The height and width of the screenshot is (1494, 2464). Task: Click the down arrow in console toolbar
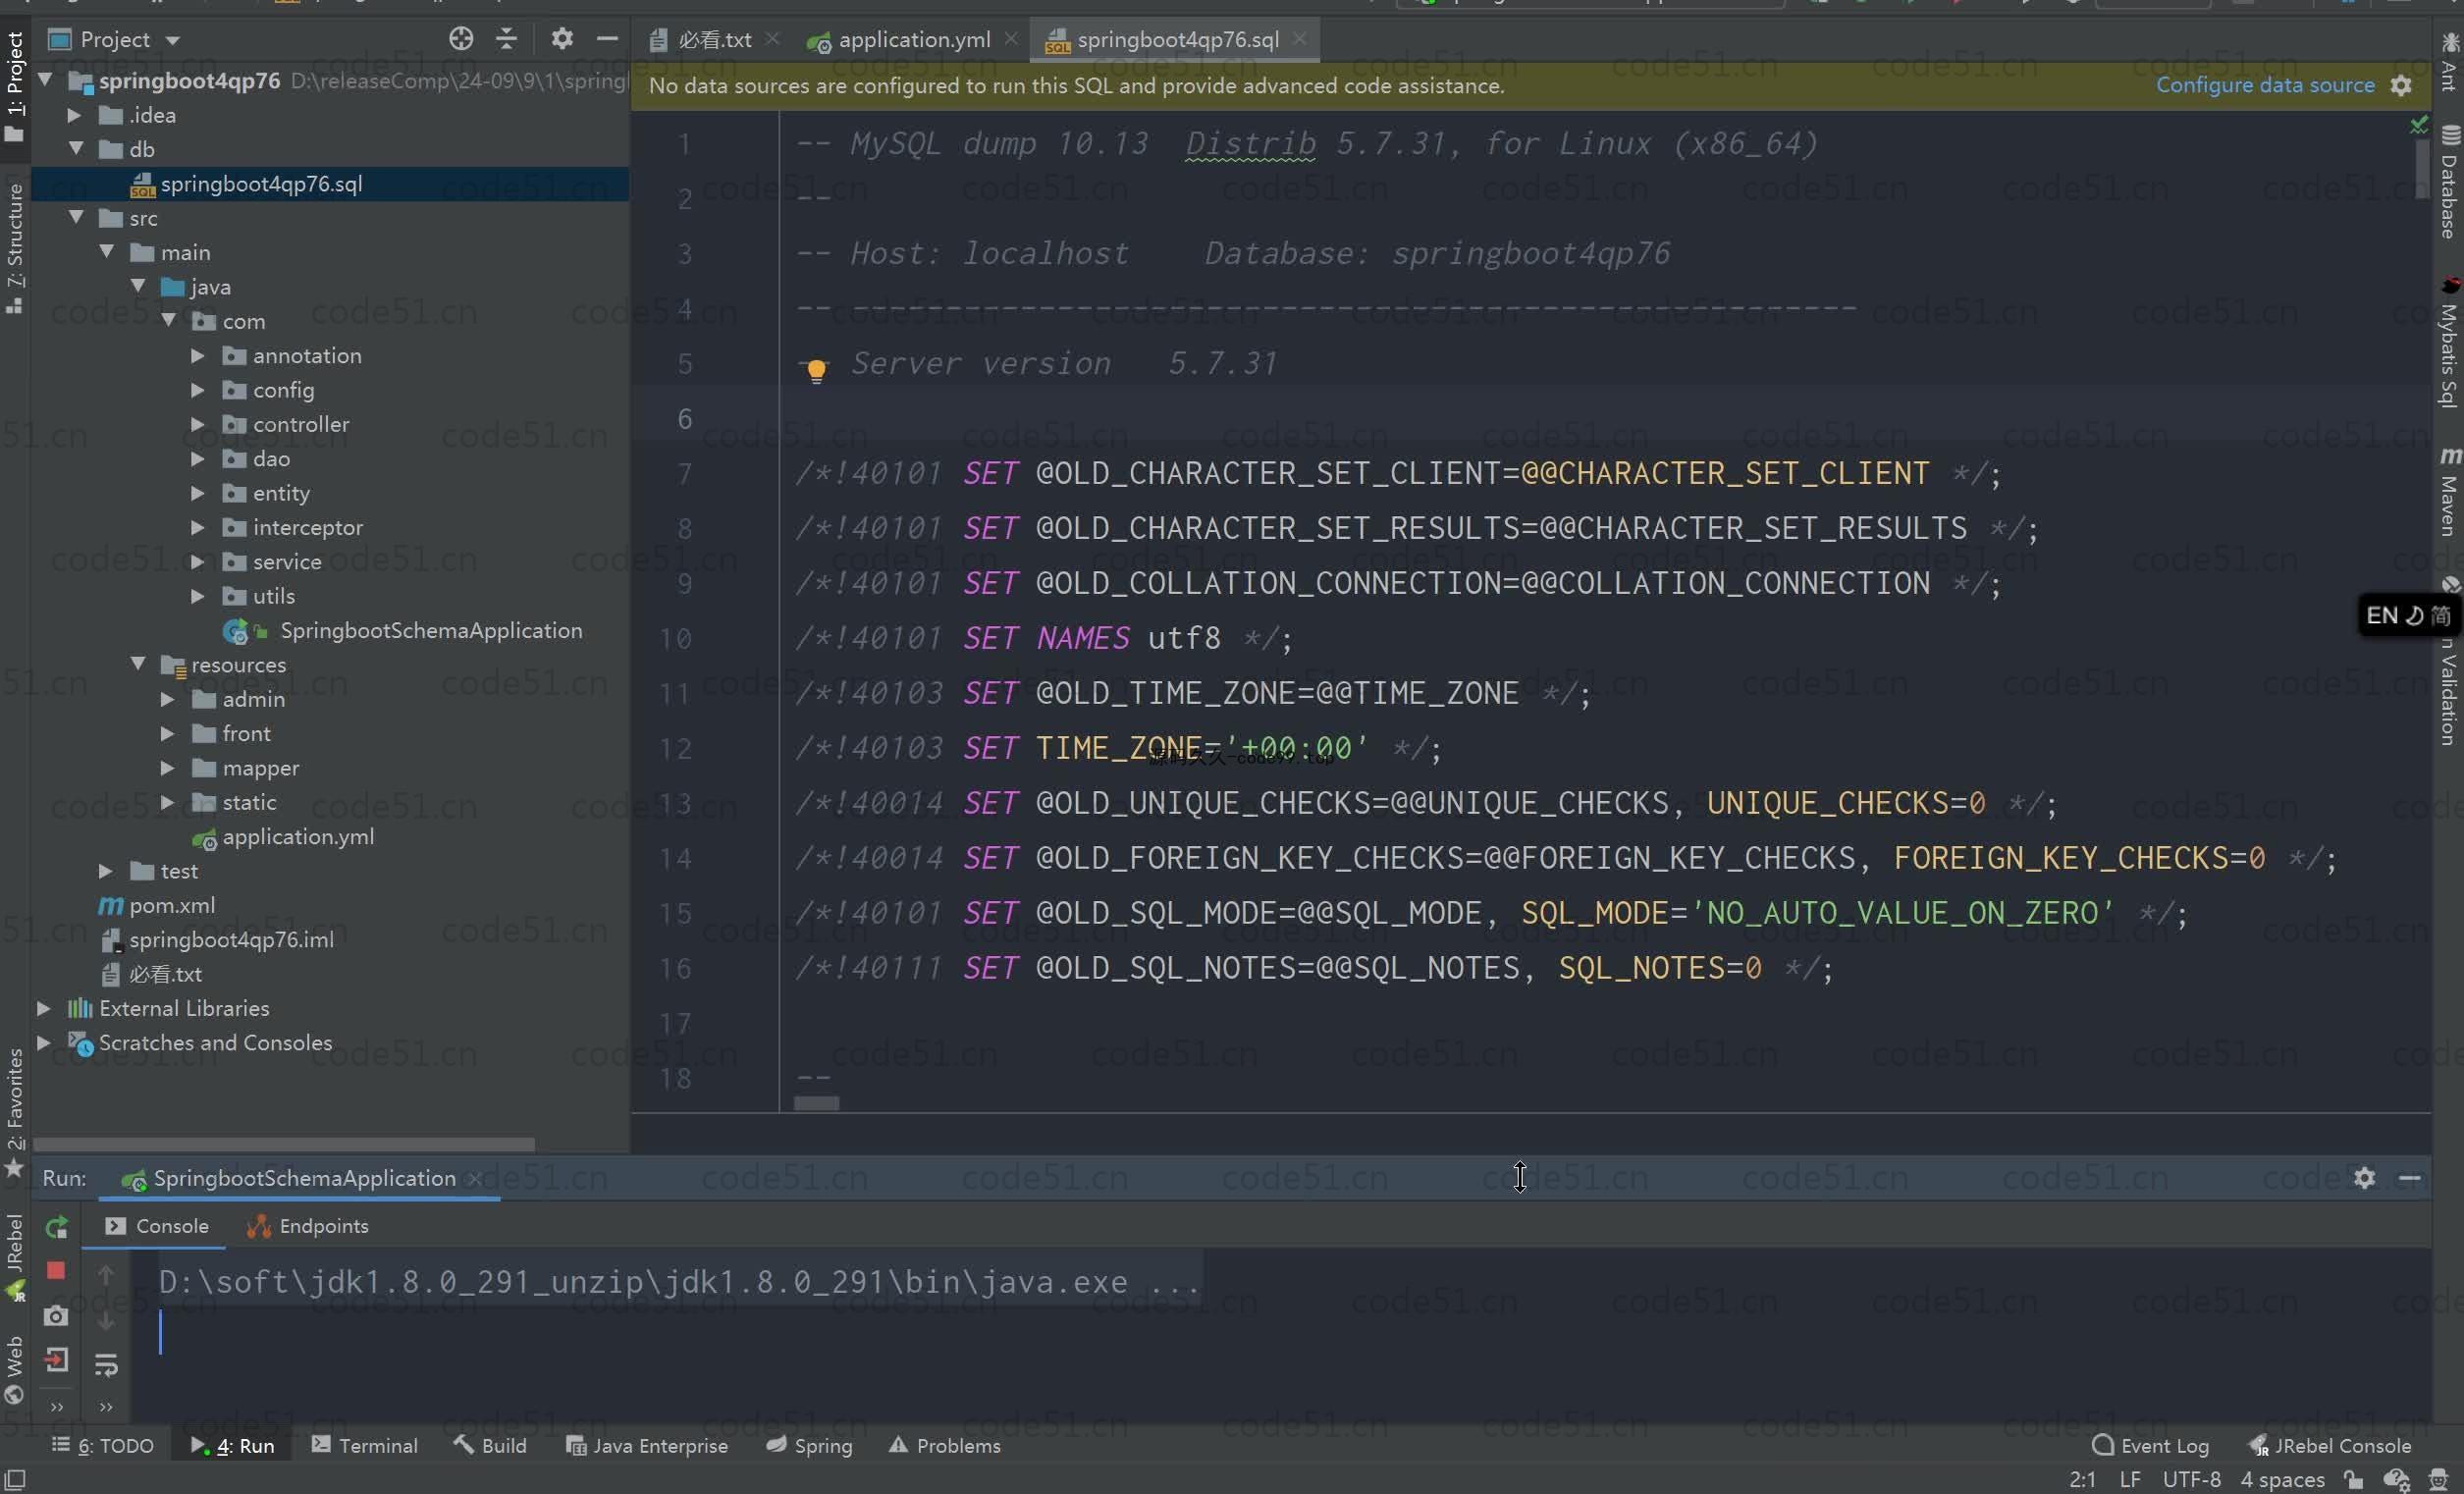pyautogui.click(x=106, y=1320)
